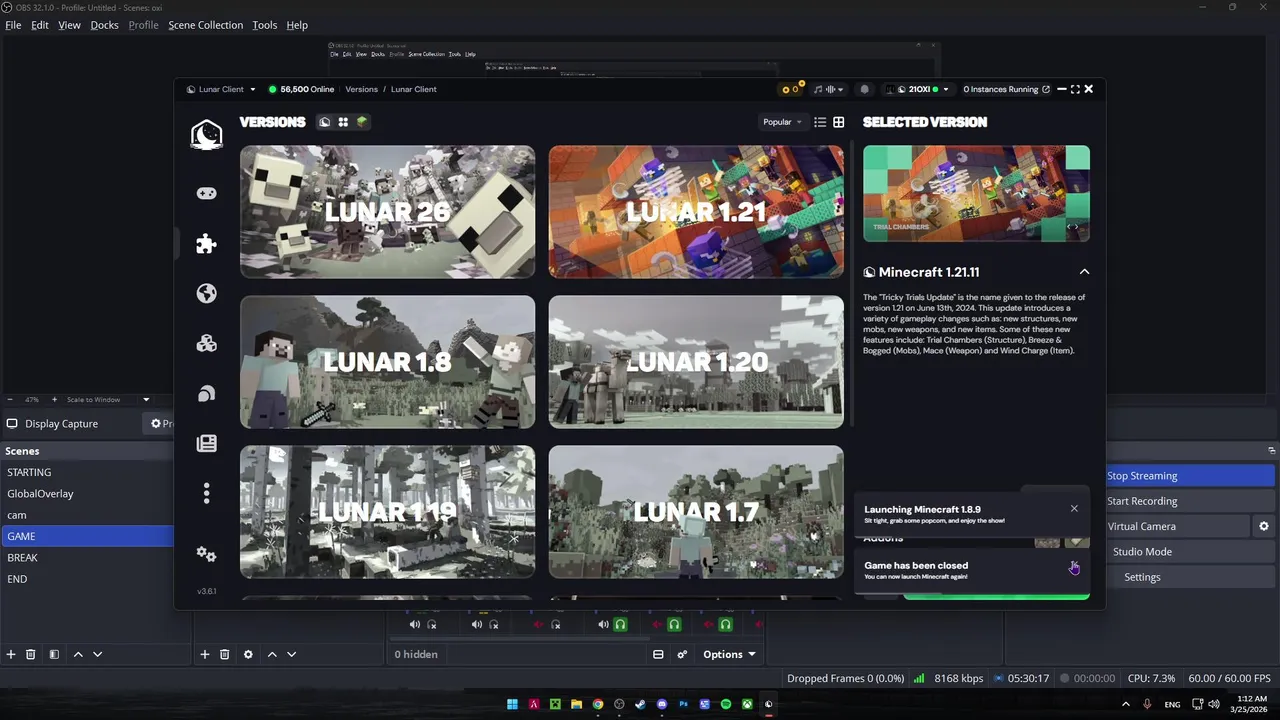
Task: Click the Spotify icon in the taskbar
Action: [726, 704]
